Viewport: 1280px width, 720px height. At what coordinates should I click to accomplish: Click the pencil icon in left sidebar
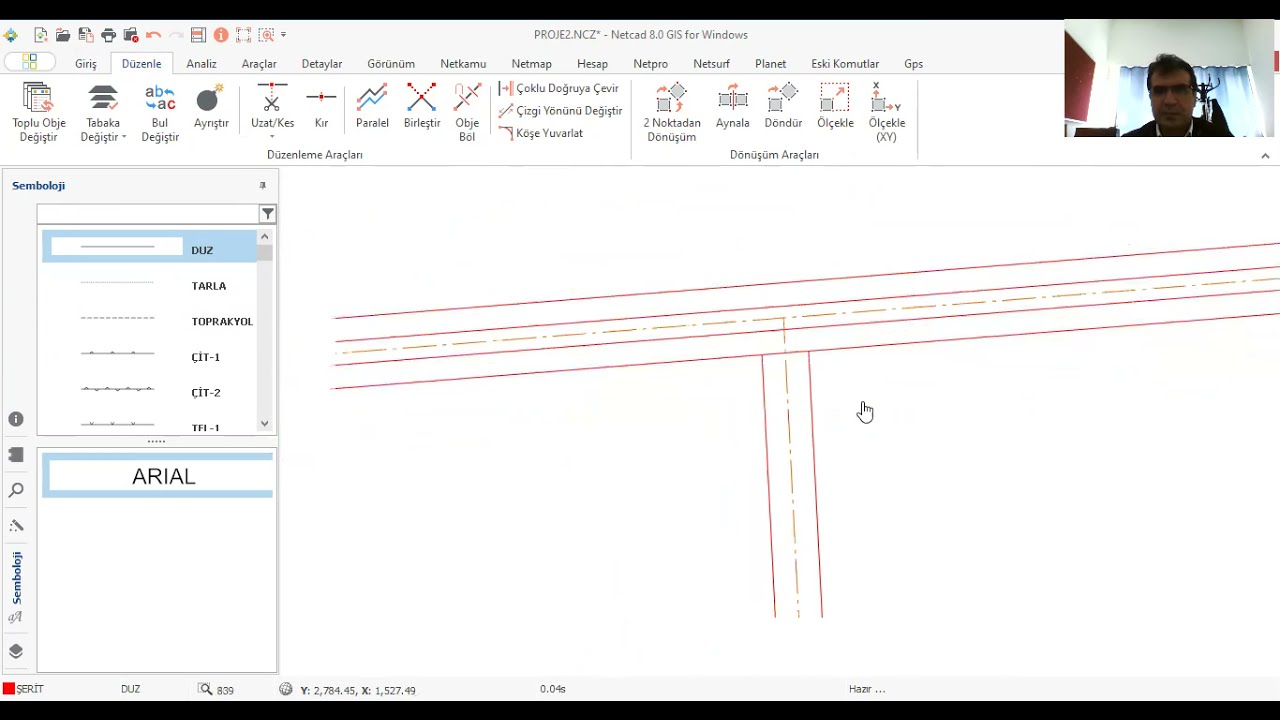tap(16, 525)
